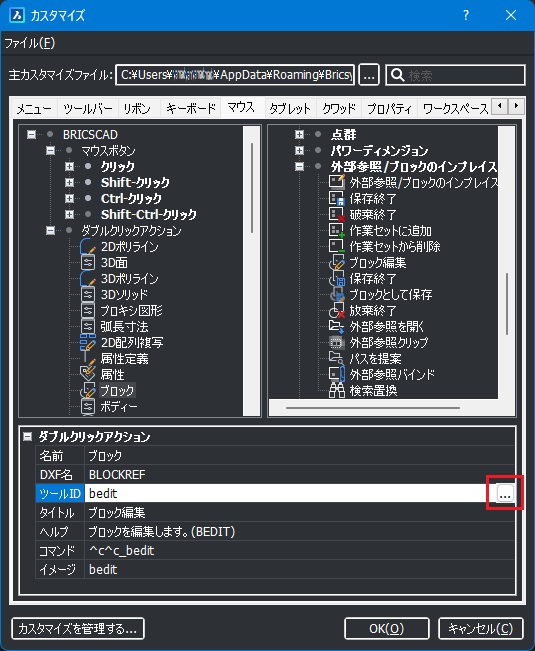Collapse the 外部参照/ブロックのインプレイス group
The width and height of the screenshot is (535, 651).
[x=299, y=166]
